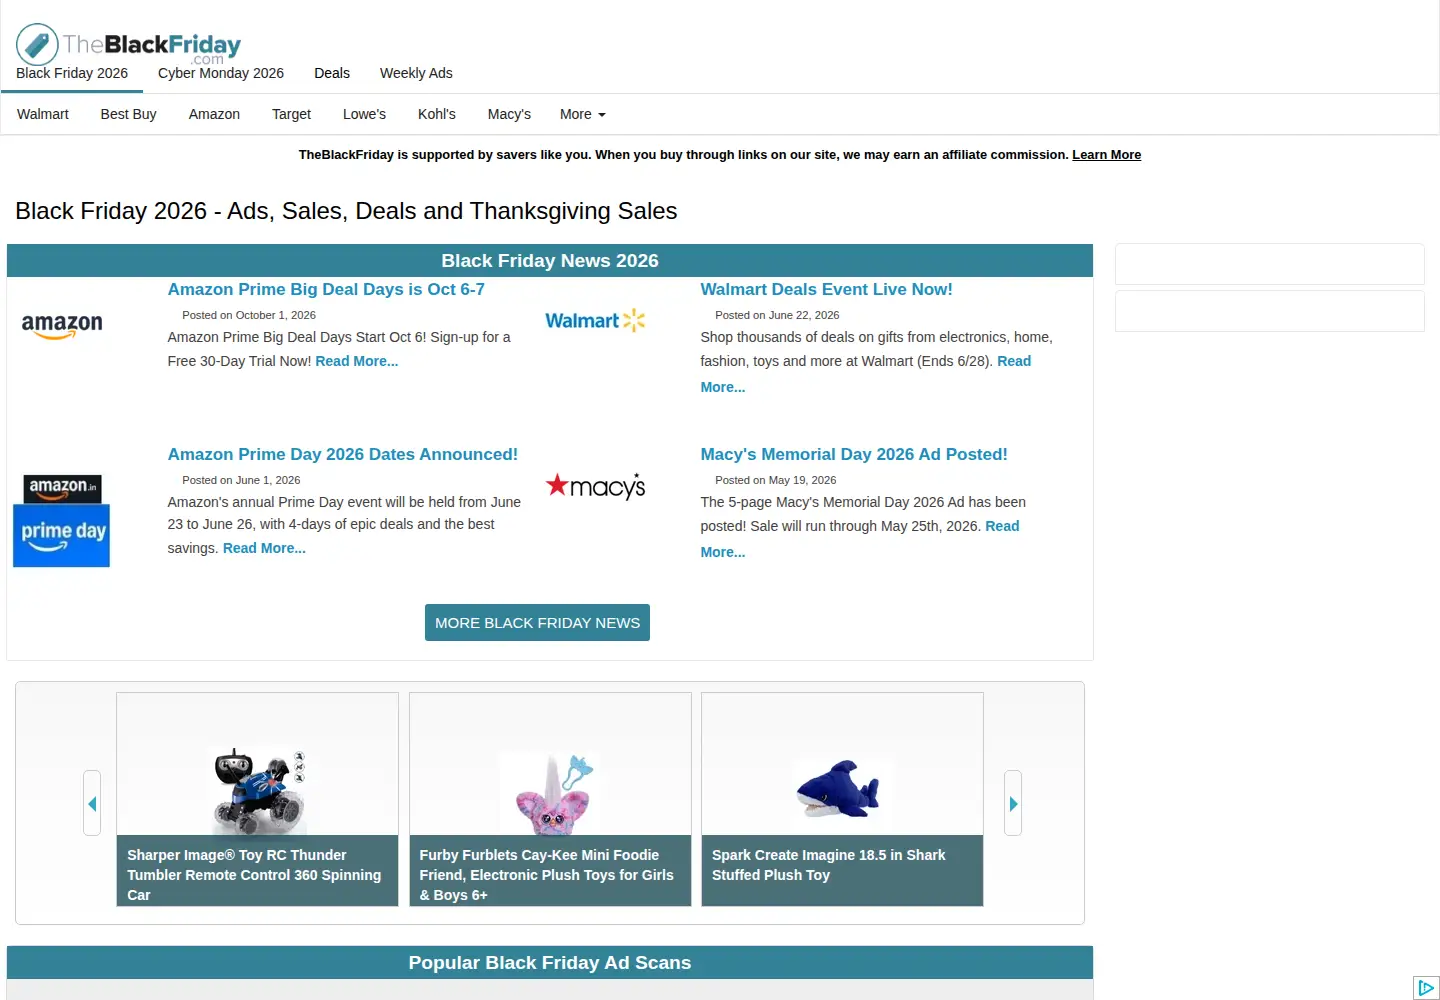1440x1000 pixels.
Task: Click 'Posted on October 1, 2026' date
Action: [249, 315]
